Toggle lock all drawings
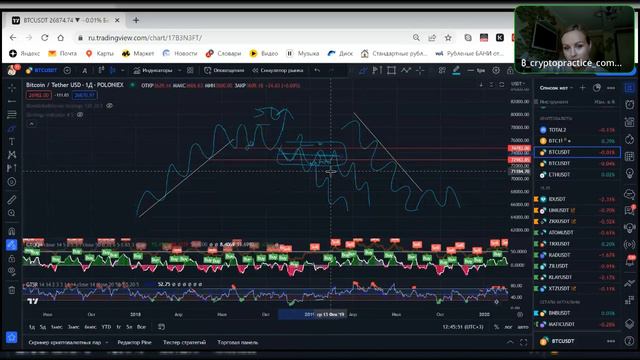The height and width of the screenshot is (360, 640). [12, 258]
